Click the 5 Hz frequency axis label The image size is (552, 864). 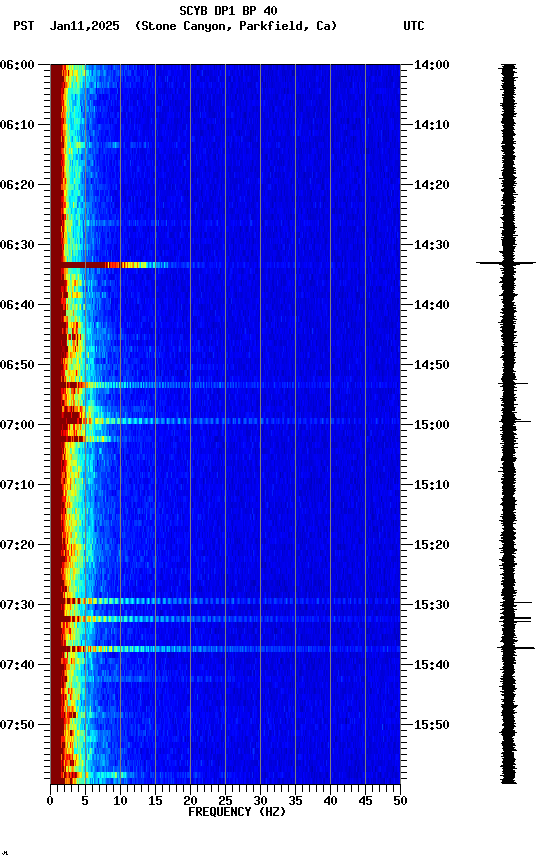tap(85, 801)
